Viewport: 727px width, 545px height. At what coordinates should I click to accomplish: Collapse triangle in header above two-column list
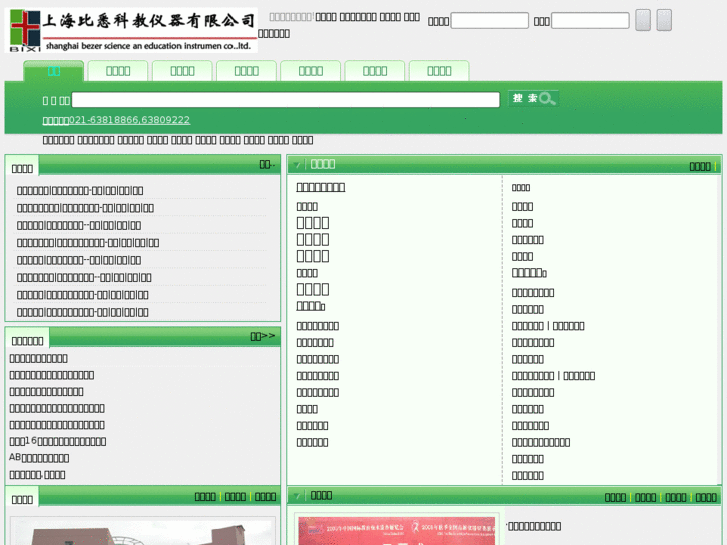point(297,165)
